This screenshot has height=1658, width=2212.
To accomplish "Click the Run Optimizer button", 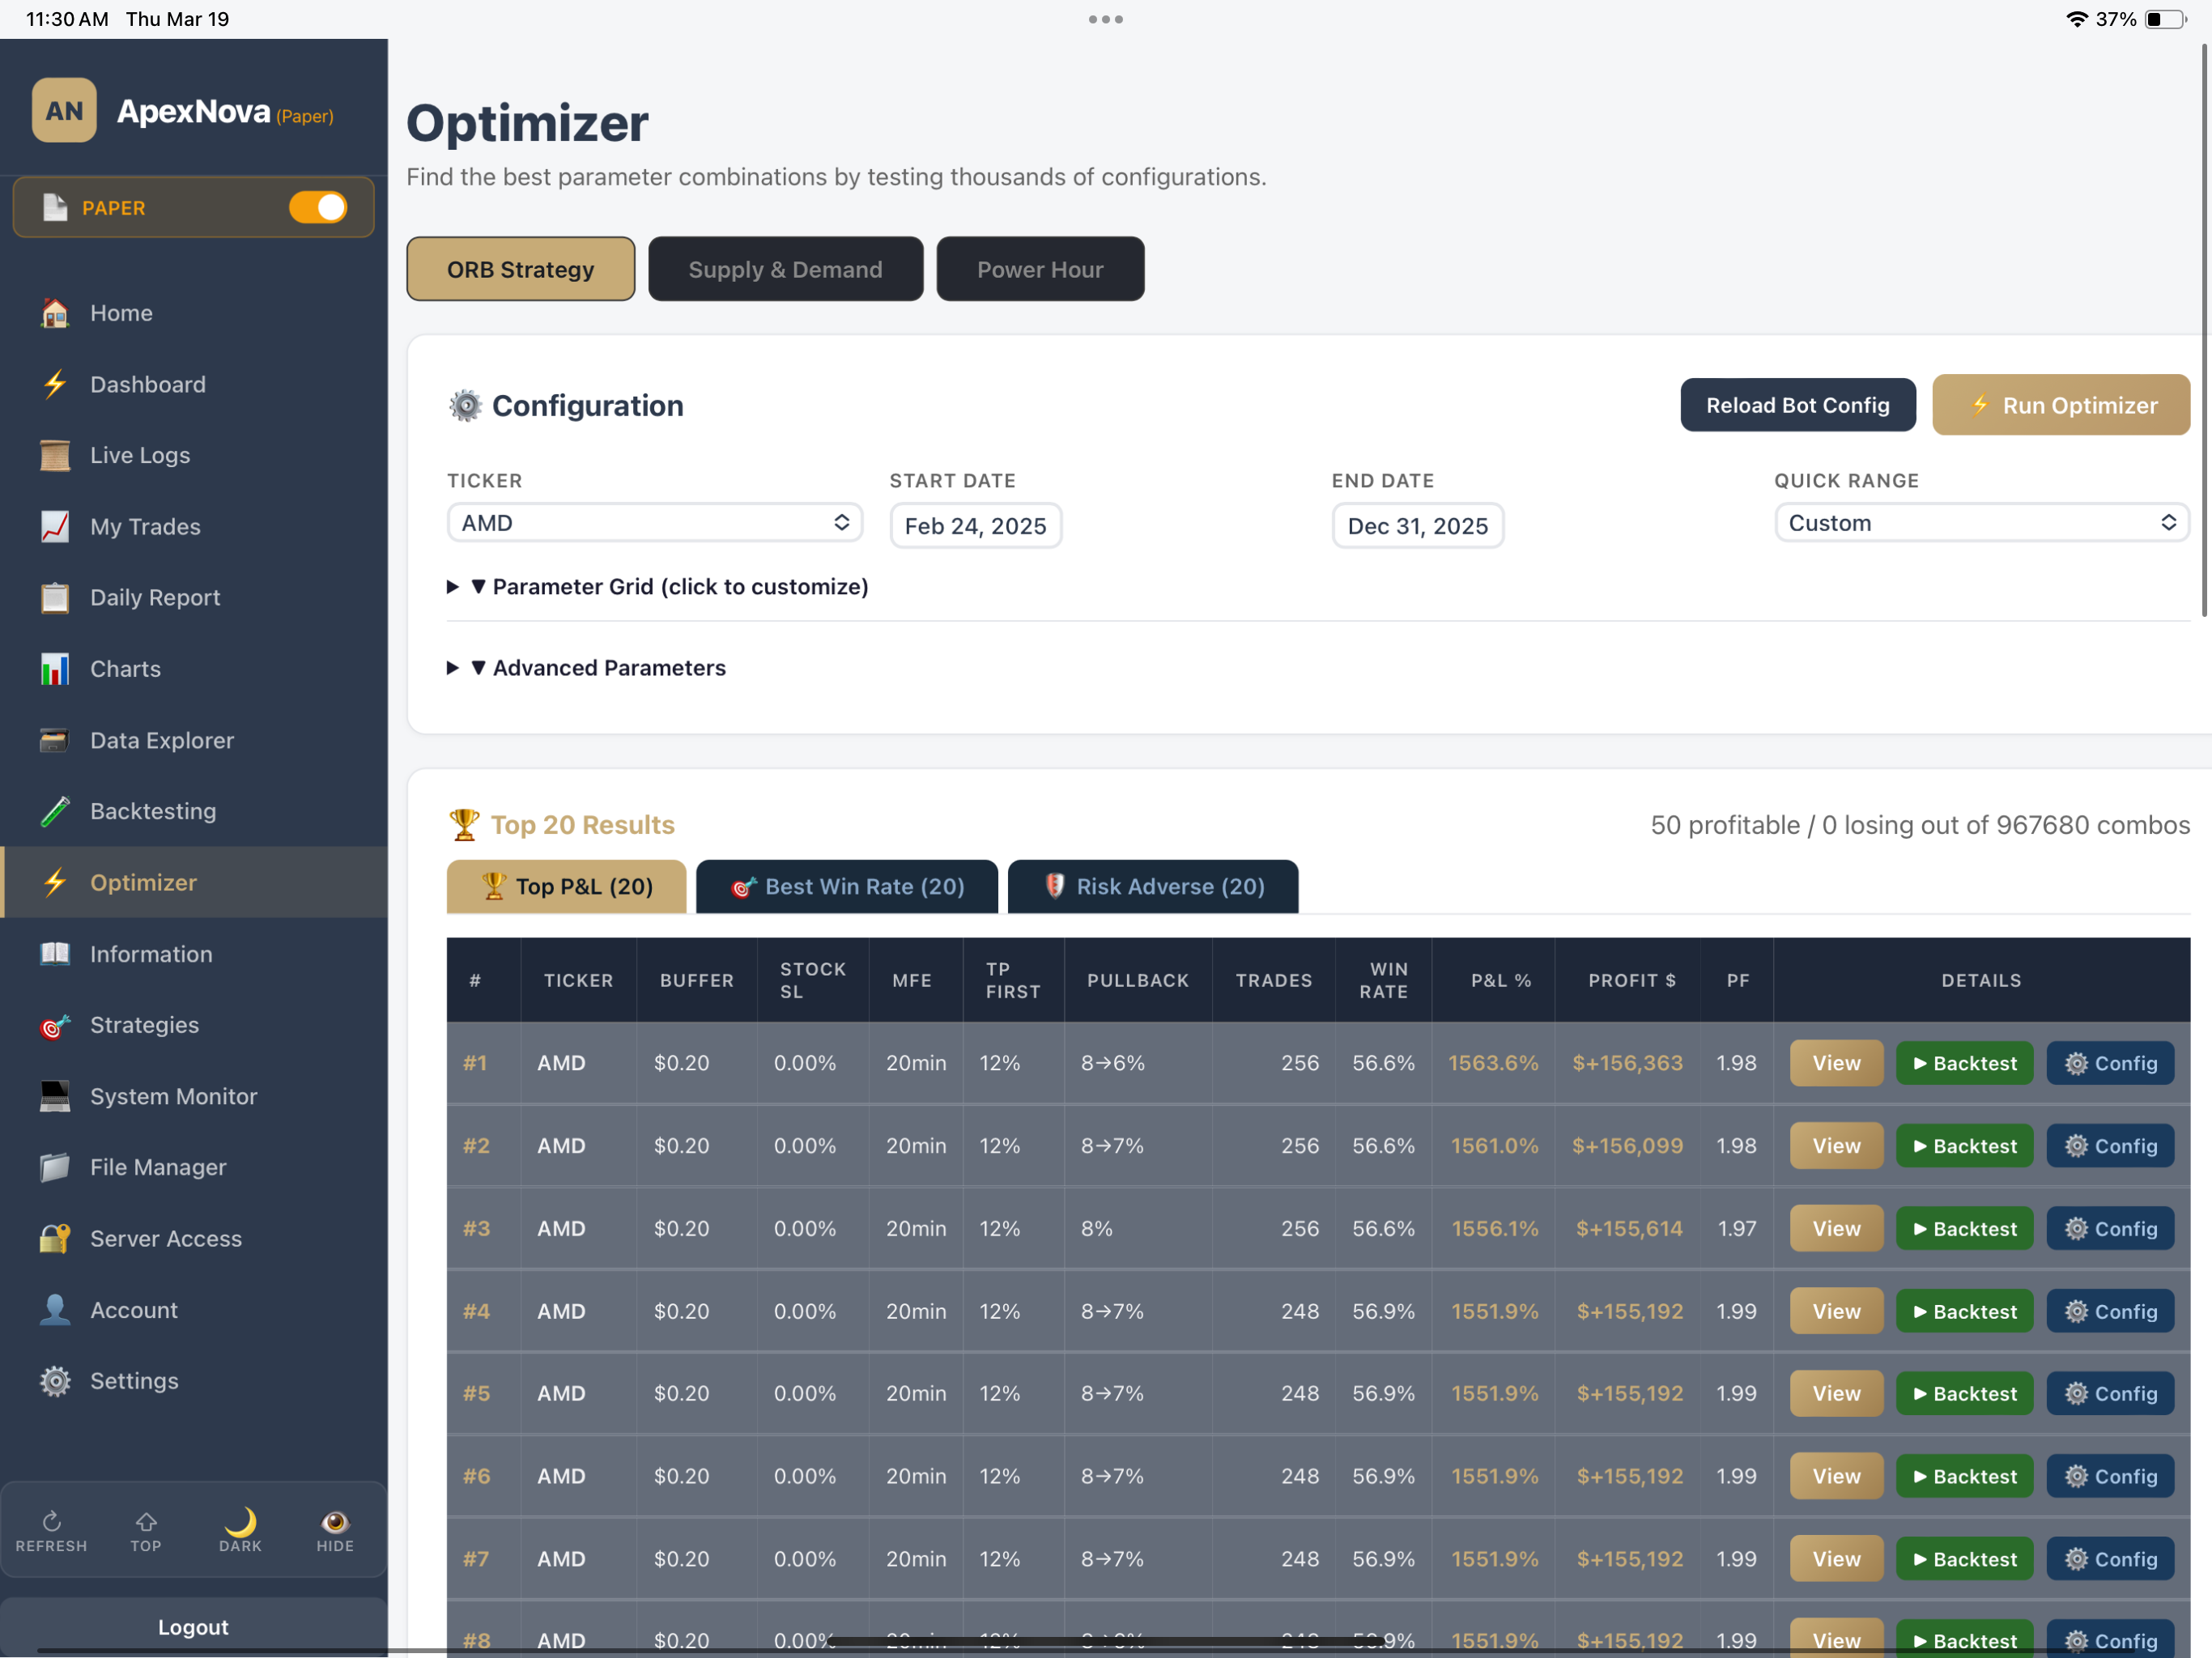I will [x=2061, y=405].
